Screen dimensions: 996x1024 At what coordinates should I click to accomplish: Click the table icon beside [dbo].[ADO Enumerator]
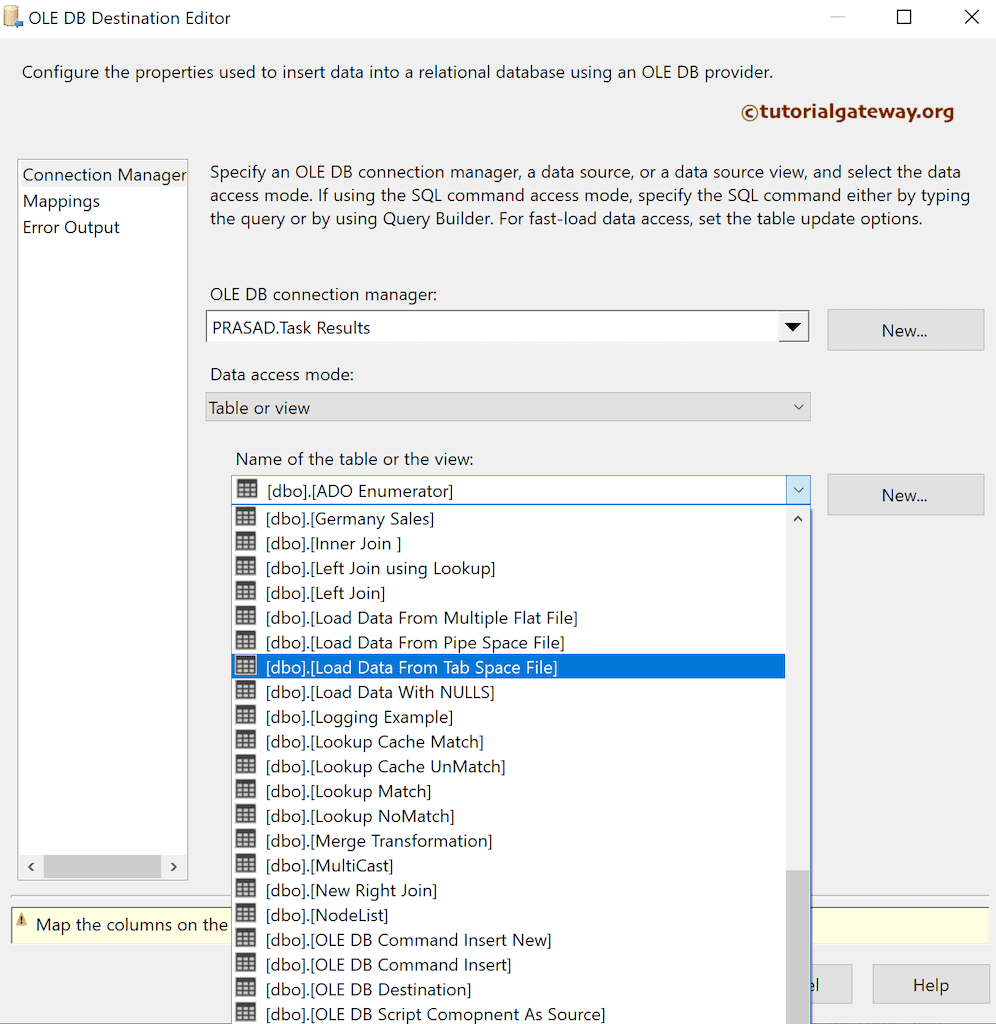[246, 489]
